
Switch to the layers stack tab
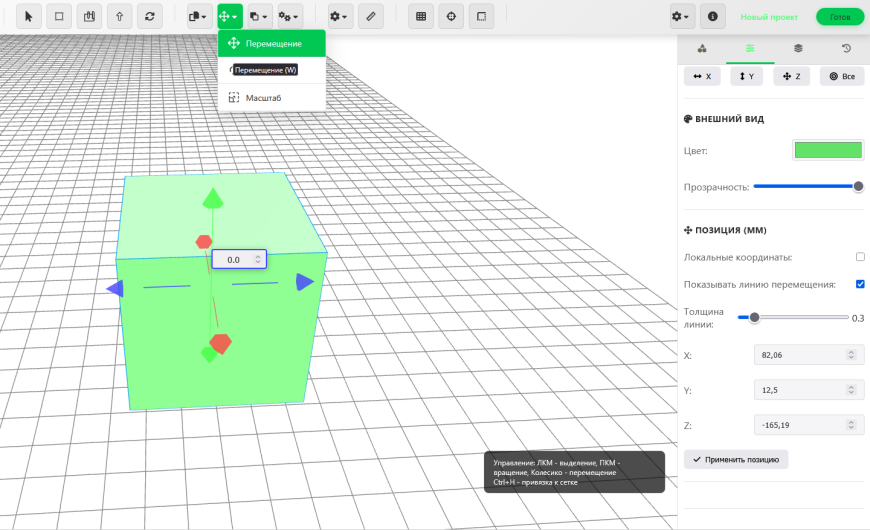pyautogui.click(x=798, y=49)
